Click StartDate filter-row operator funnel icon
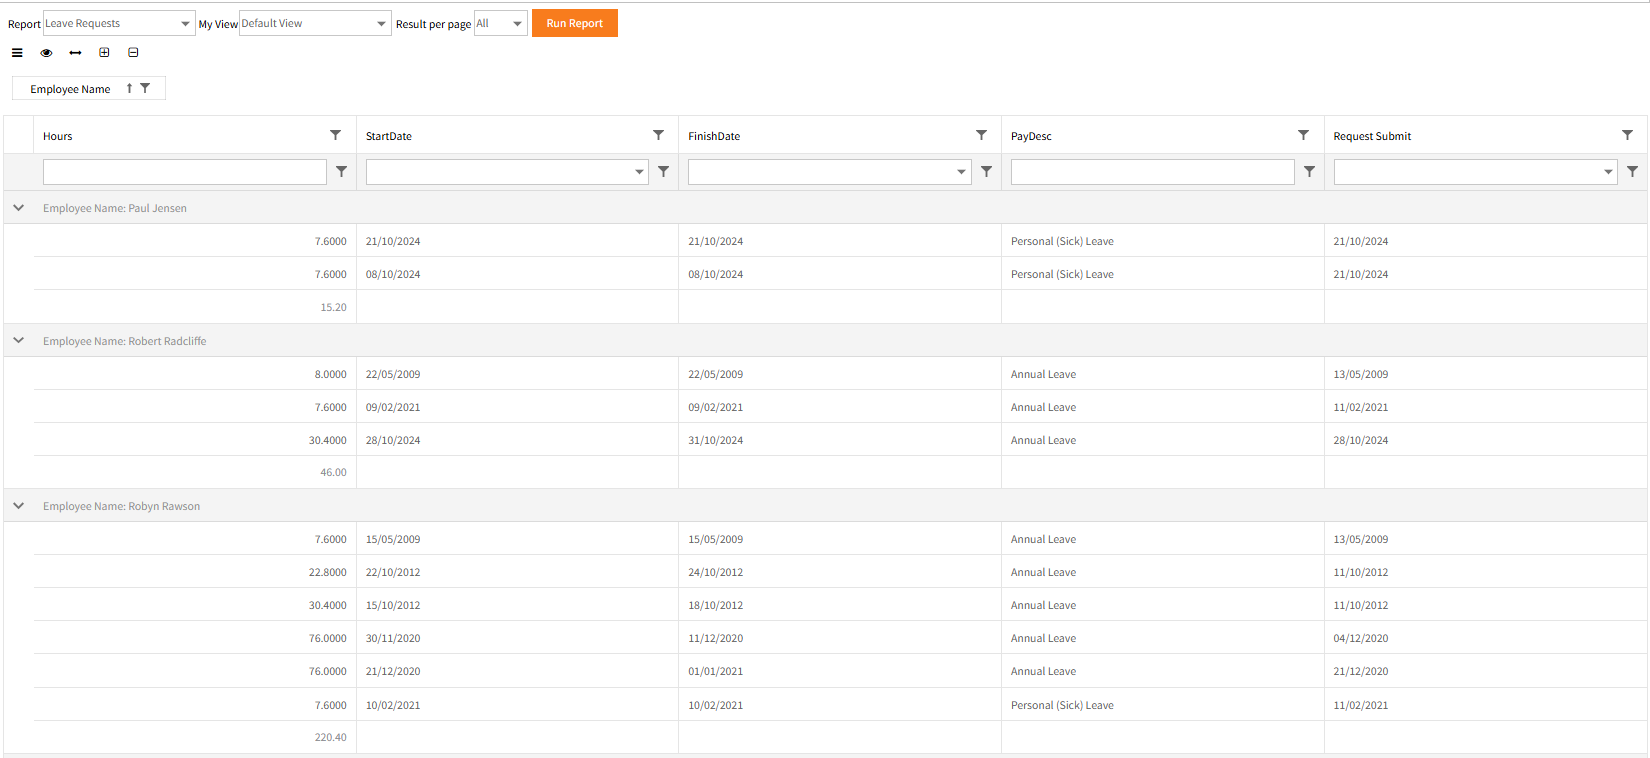The height and width of the screenshot is (758, 1650). [663, 172]
